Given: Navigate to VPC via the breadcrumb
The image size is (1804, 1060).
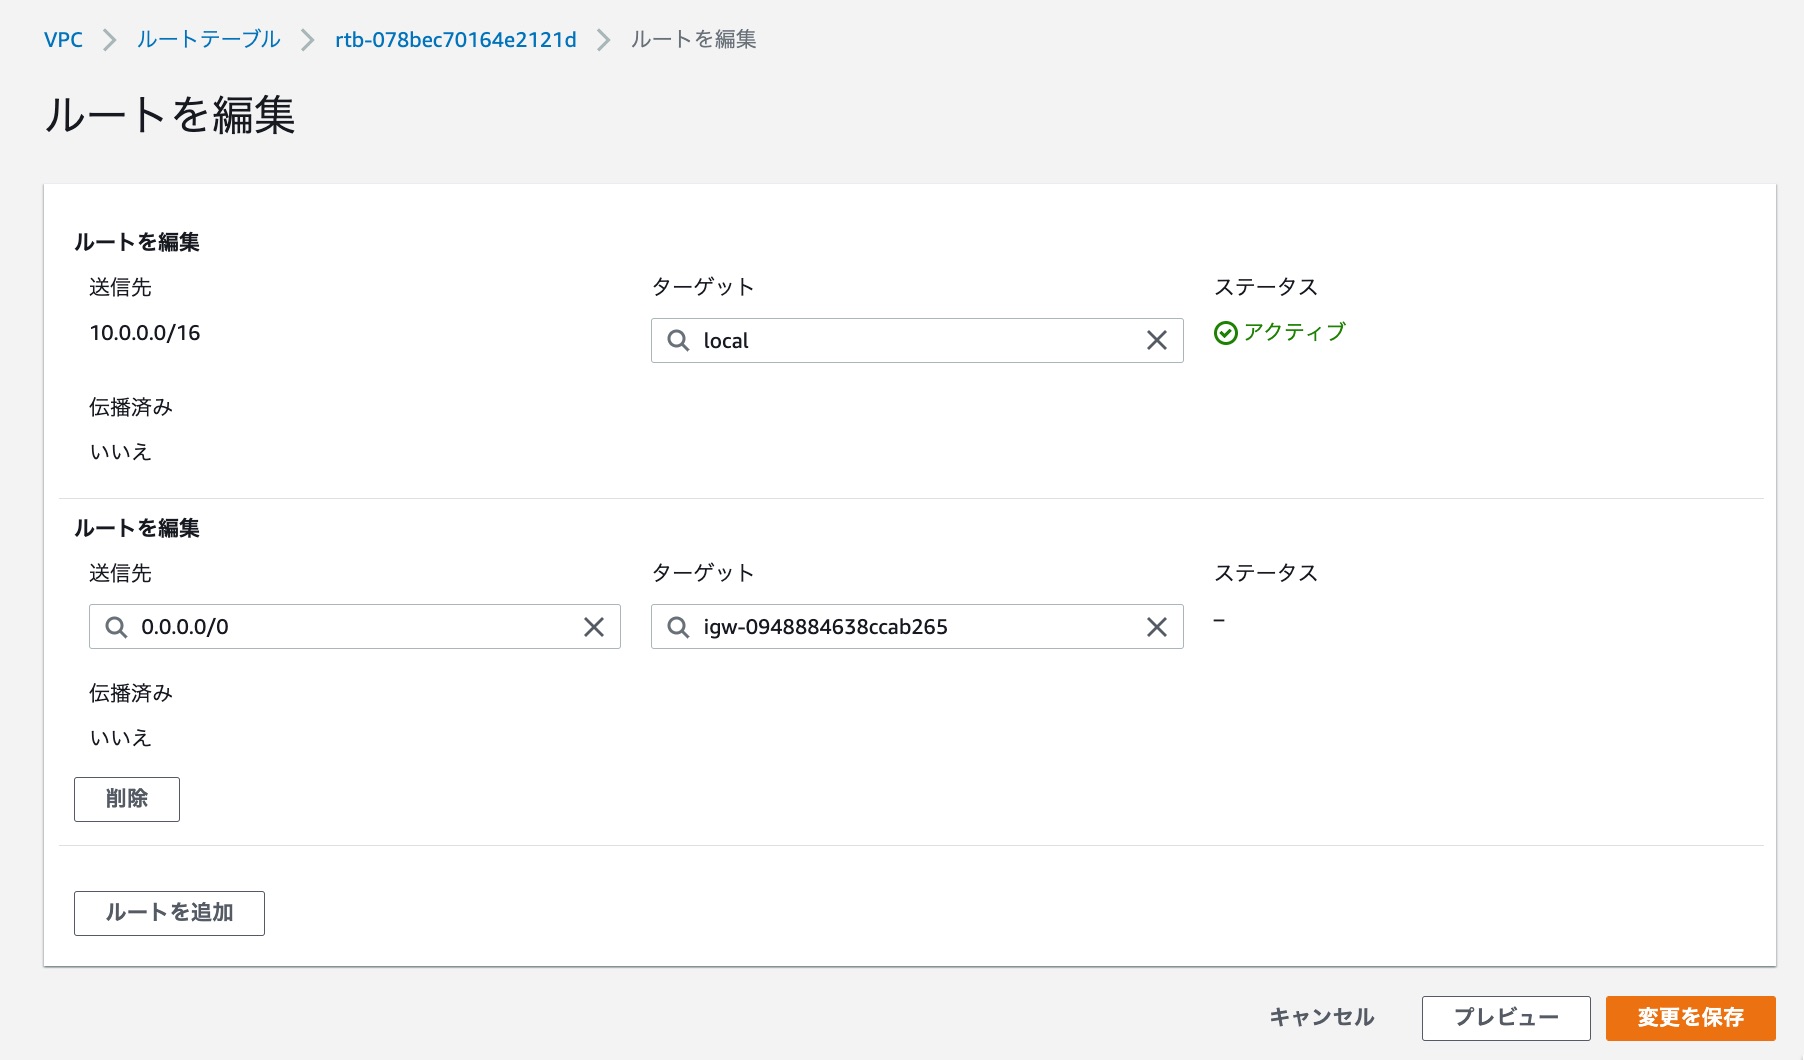Looking at the screenshot, I should [61, 40].
